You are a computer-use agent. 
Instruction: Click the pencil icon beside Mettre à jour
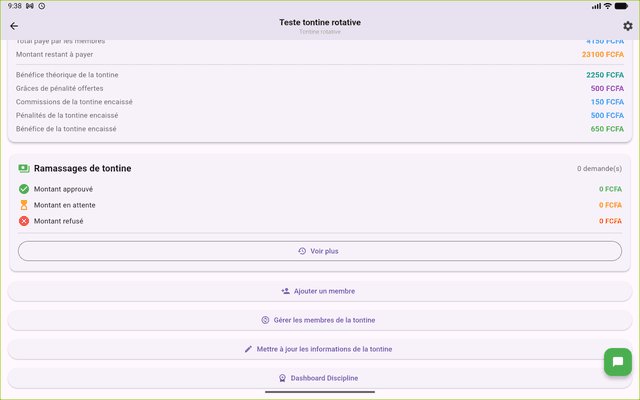pos(248,349)
